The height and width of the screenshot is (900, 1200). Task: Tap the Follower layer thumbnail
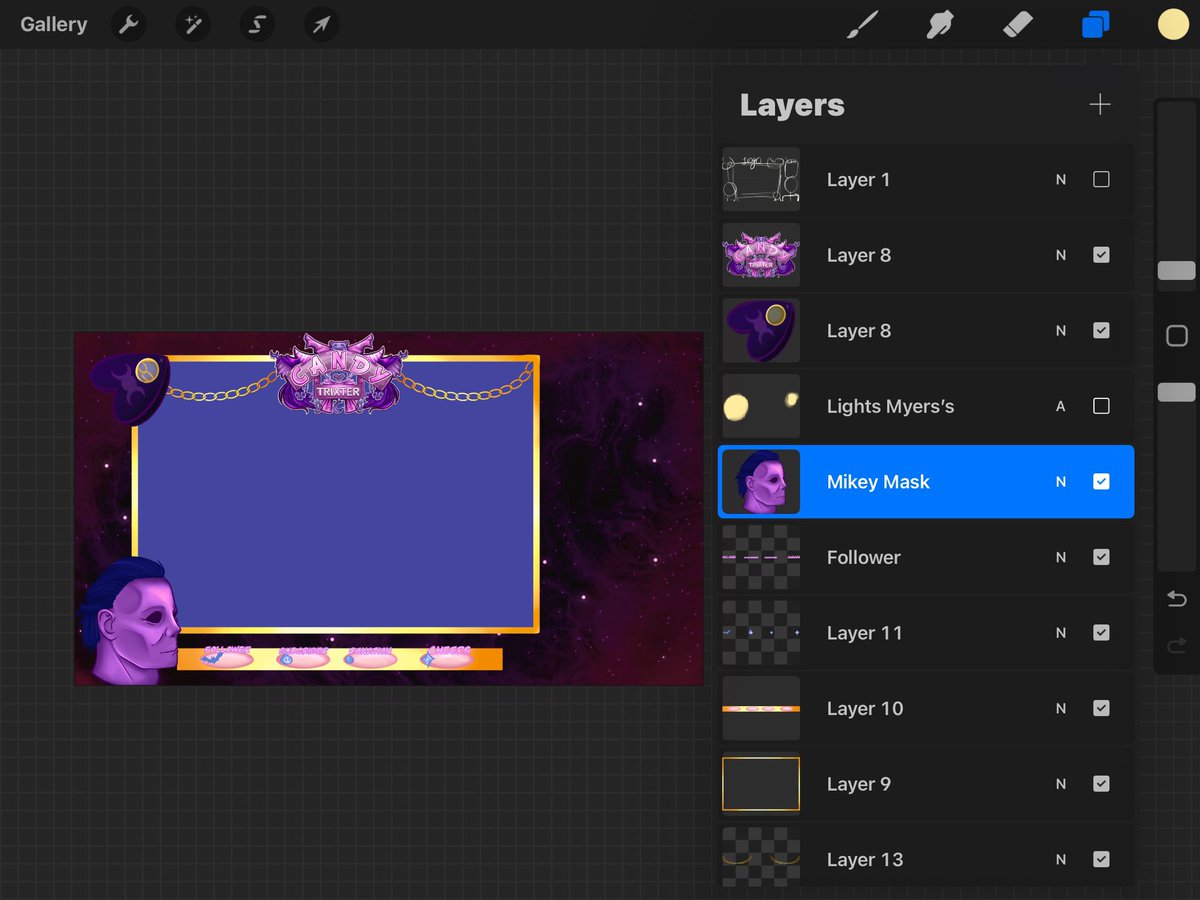[761, 557]
